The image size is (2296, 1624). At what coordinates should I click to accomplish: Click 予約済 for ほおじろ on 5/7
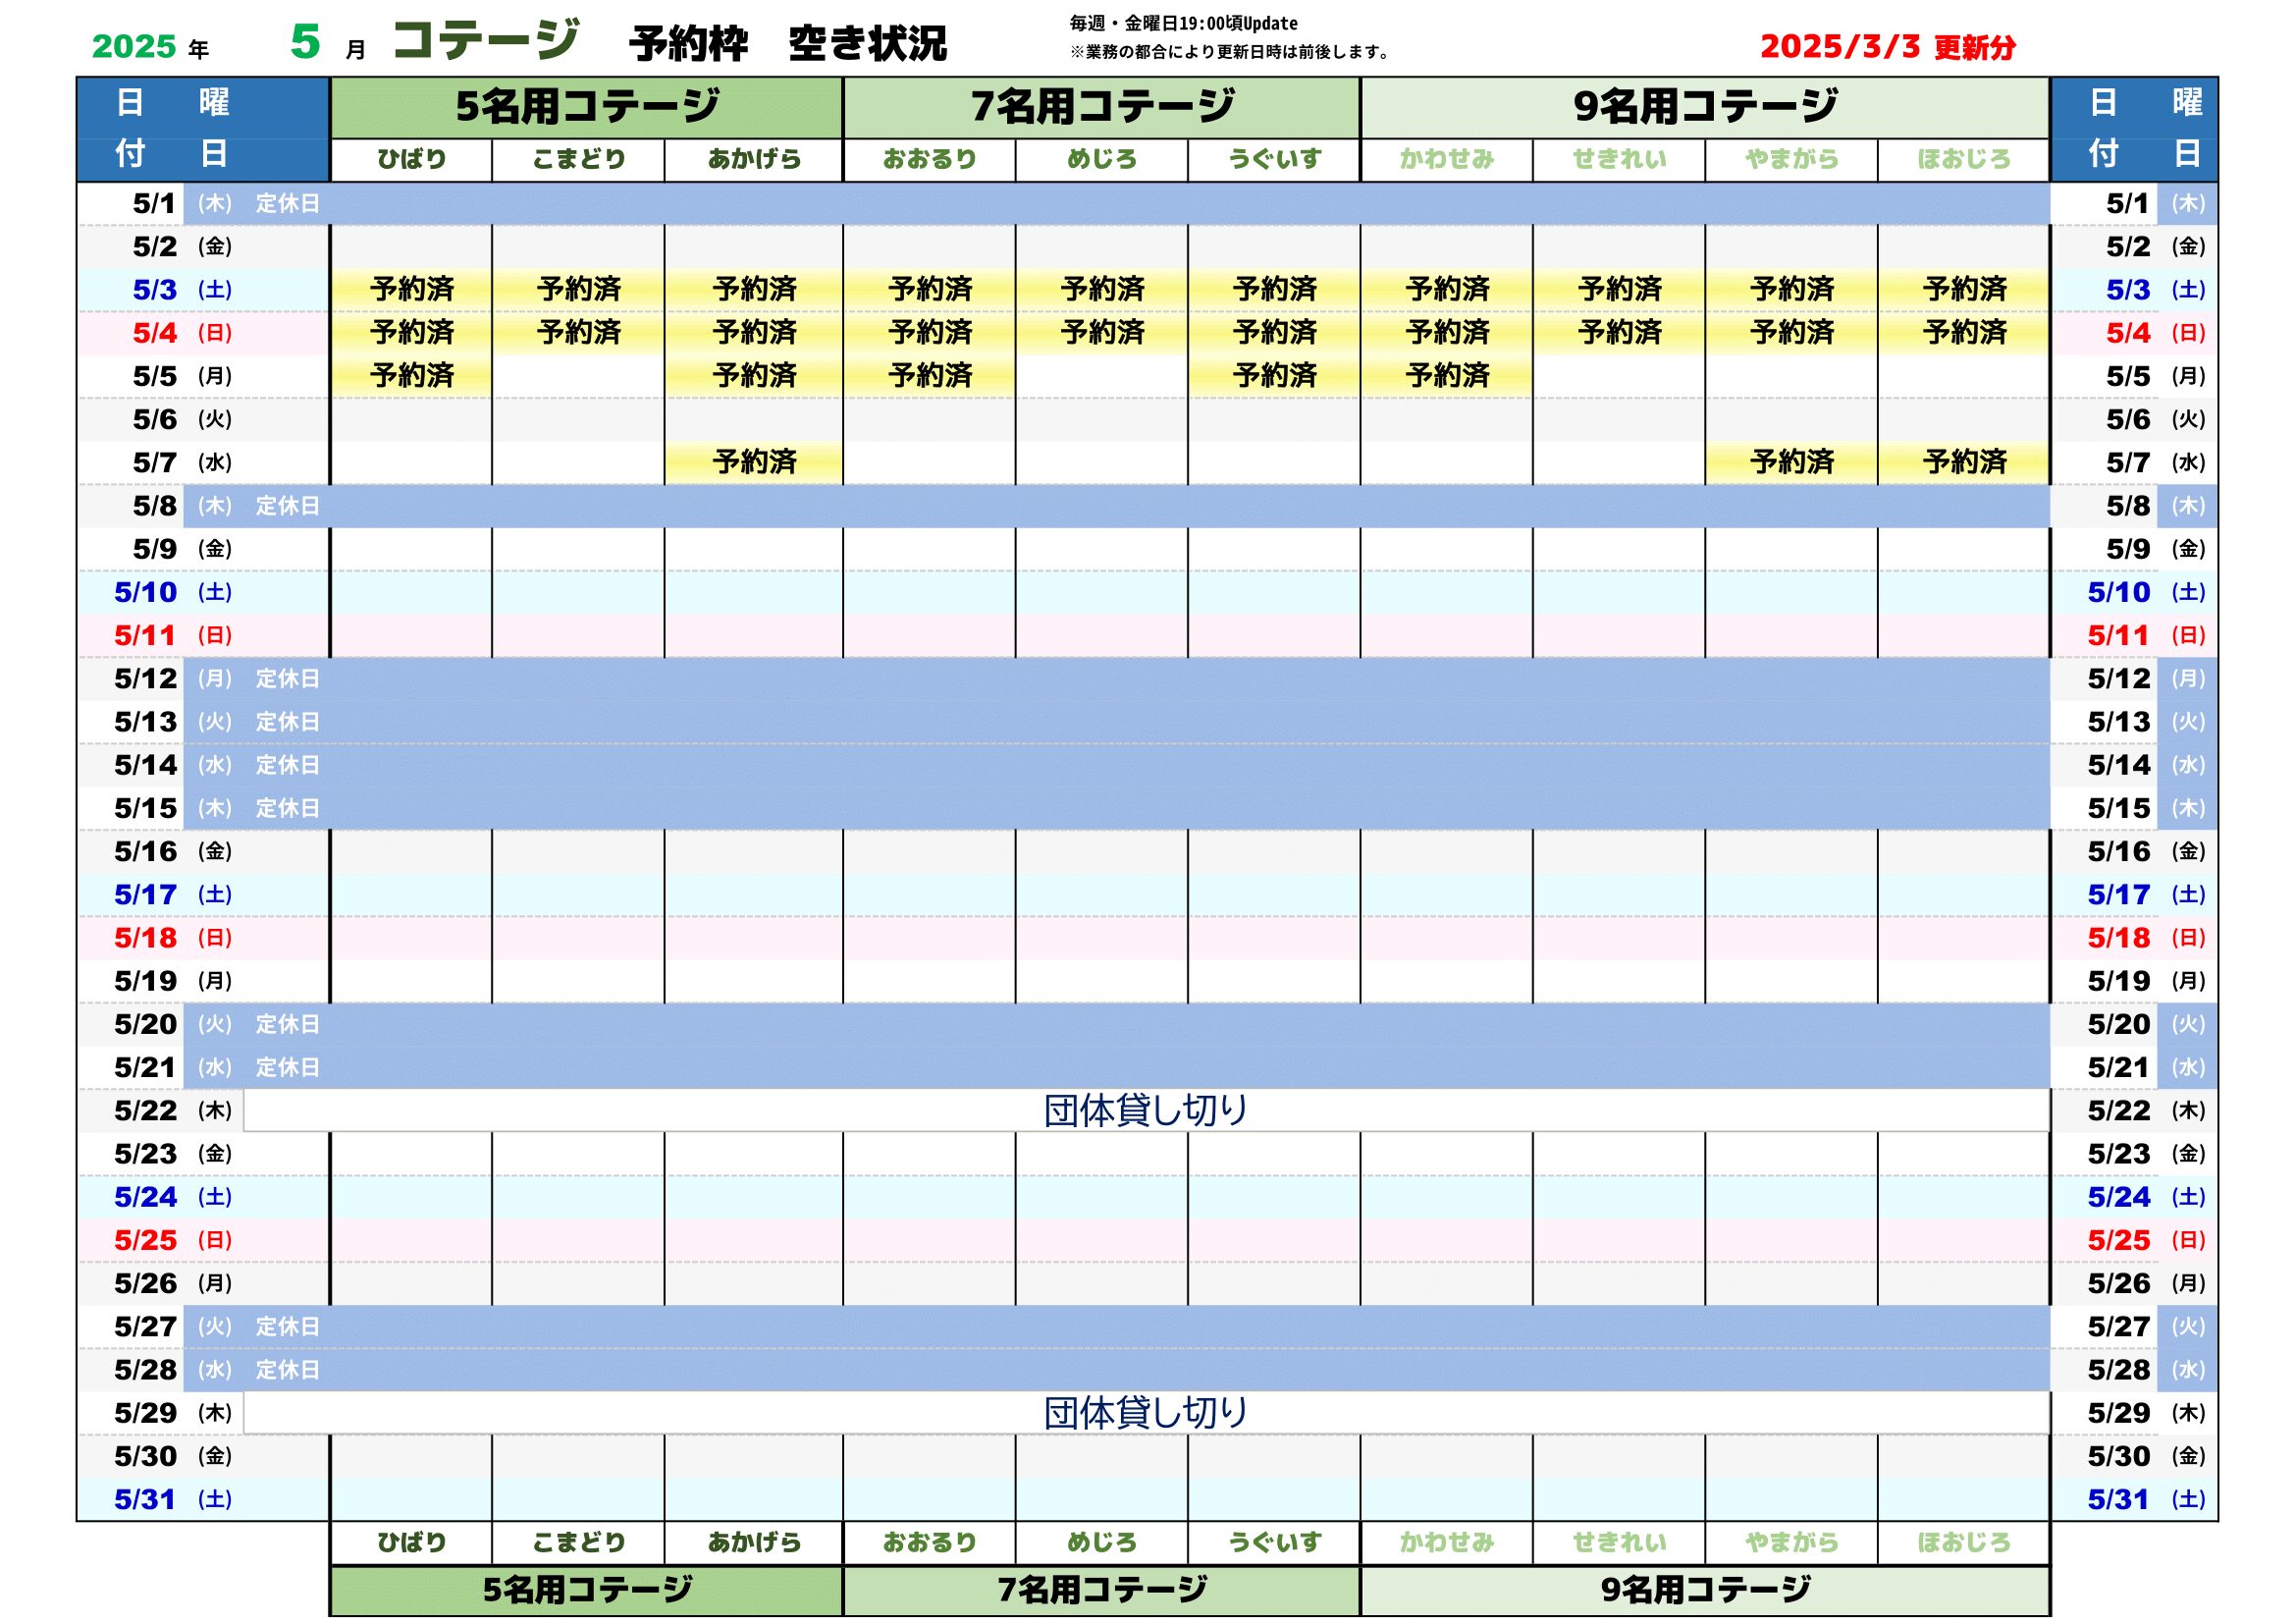click(x=1964, y=462)
